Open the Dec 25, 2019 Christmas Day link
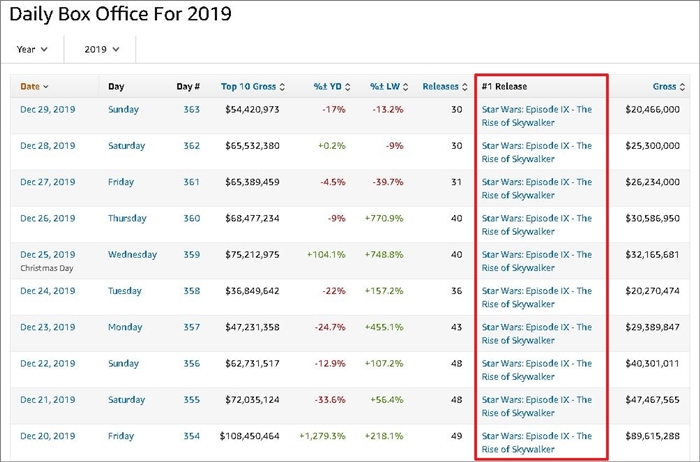The image size is (700, 462). 47,255
